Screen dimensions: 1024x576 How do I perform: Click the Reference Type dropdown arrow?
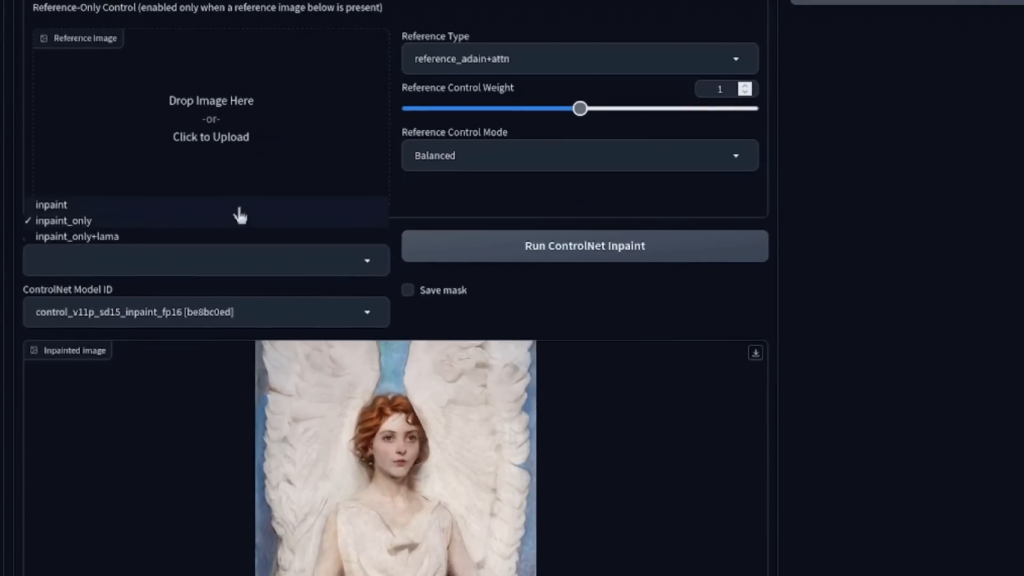coord(736,59)
